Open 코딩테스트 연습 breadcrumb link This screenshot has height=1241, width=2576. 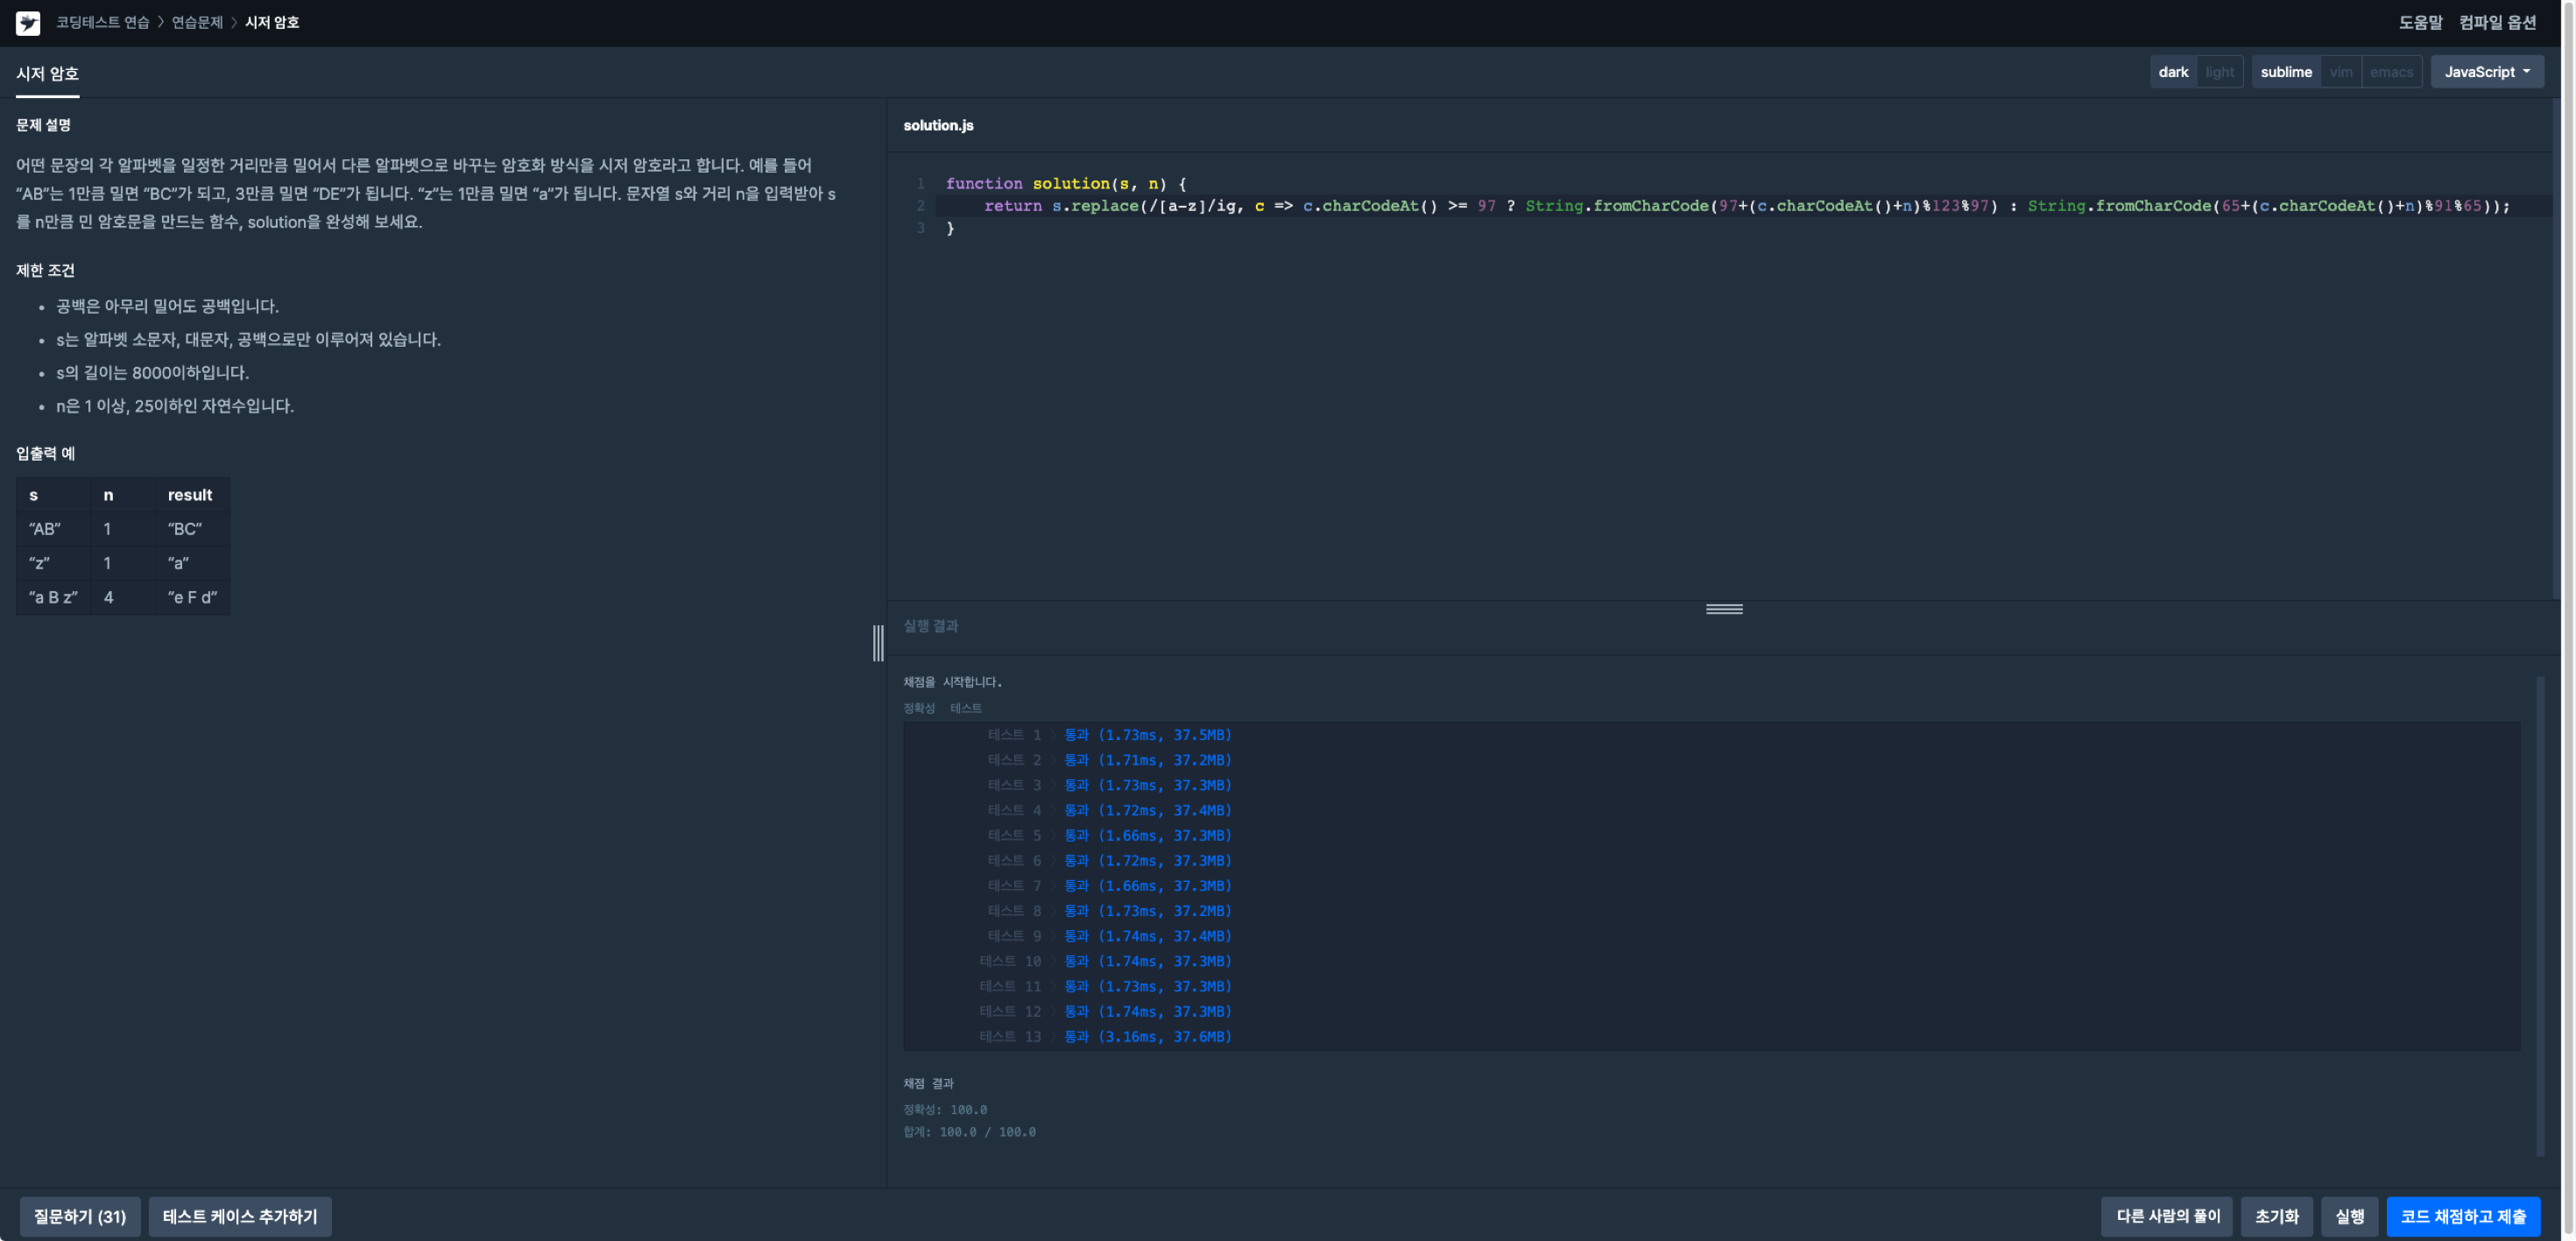pyautogui.click(x=102, y=22)
